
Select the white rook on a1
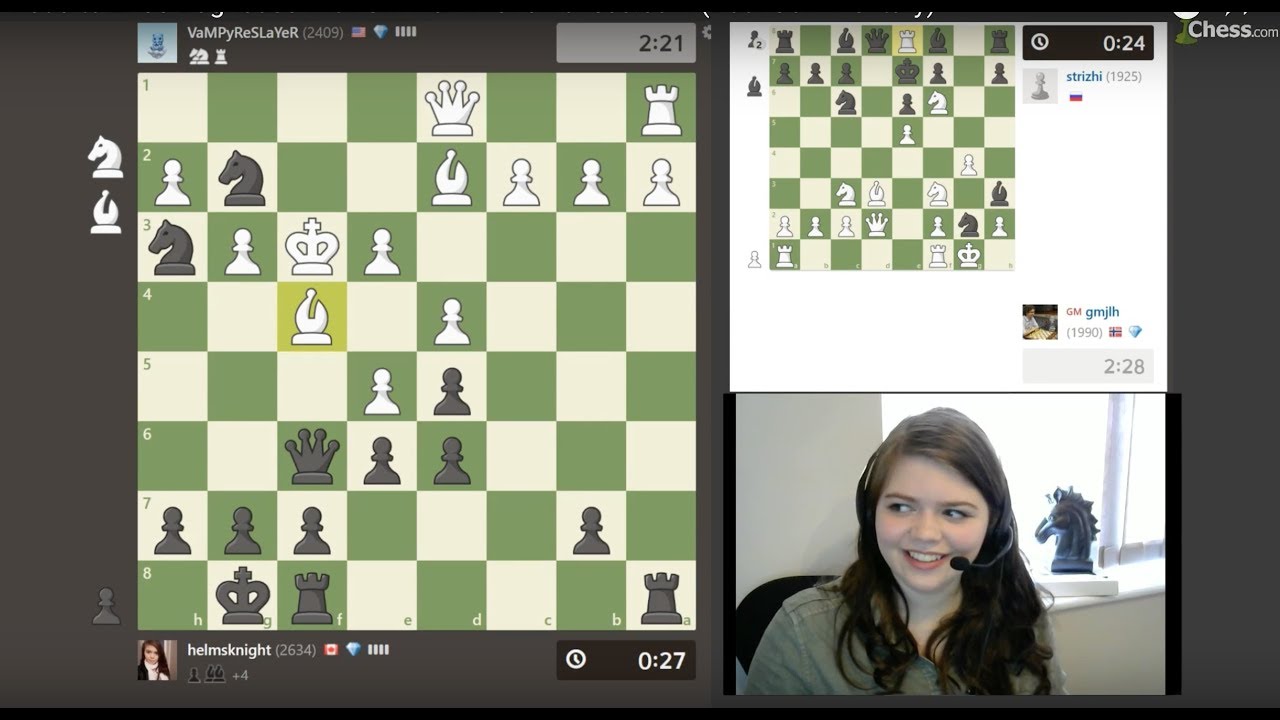coord(661,108)
